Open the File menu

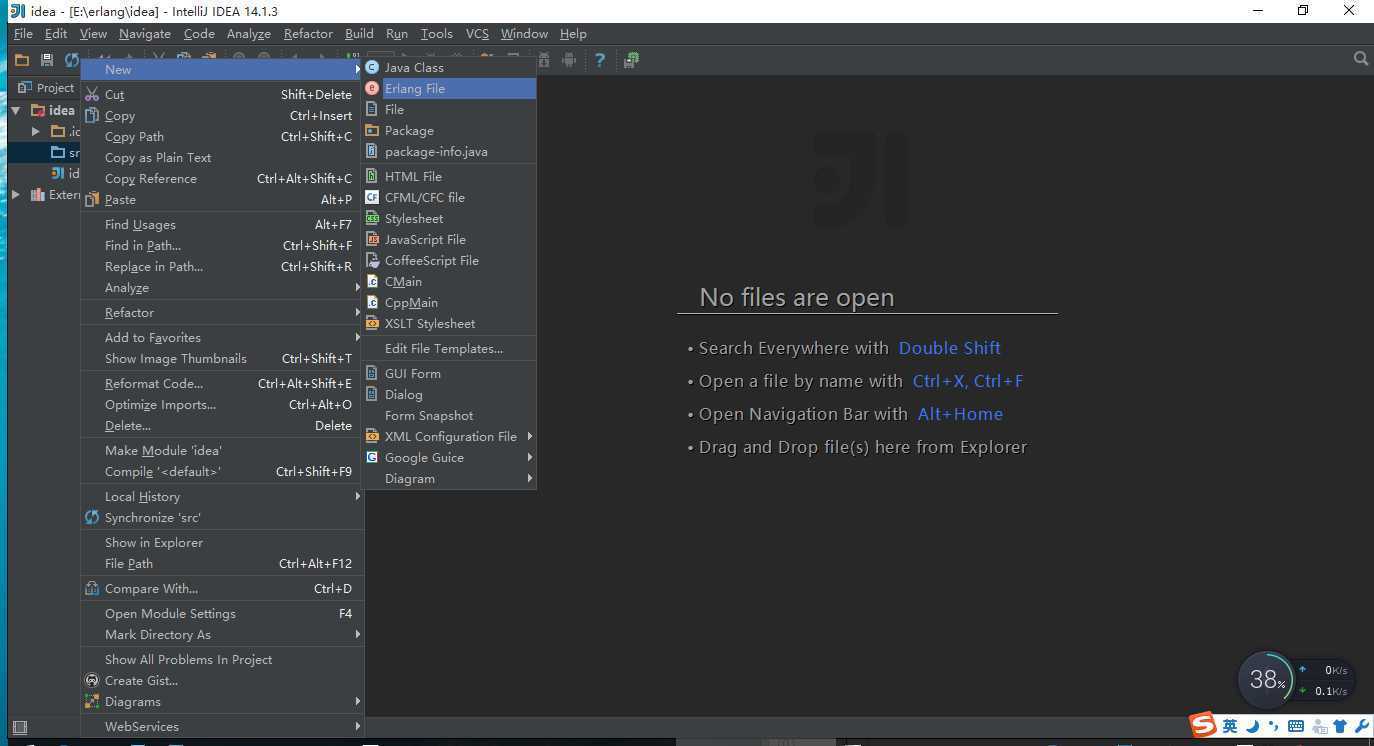[x=23, y=33]
